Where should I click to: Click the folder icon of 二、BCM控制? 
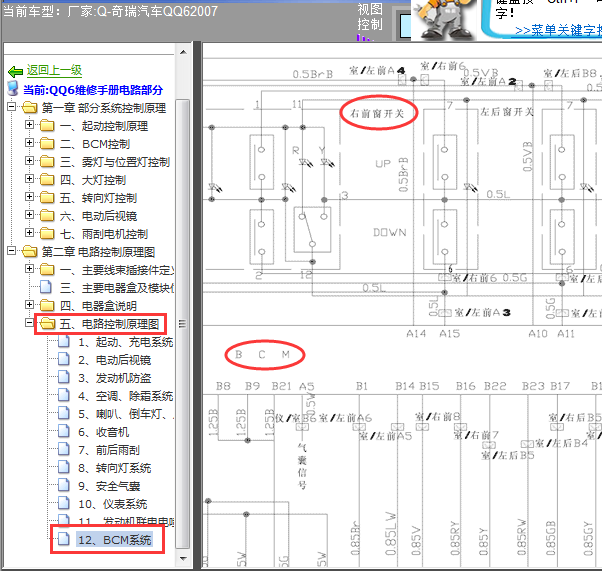47,143
